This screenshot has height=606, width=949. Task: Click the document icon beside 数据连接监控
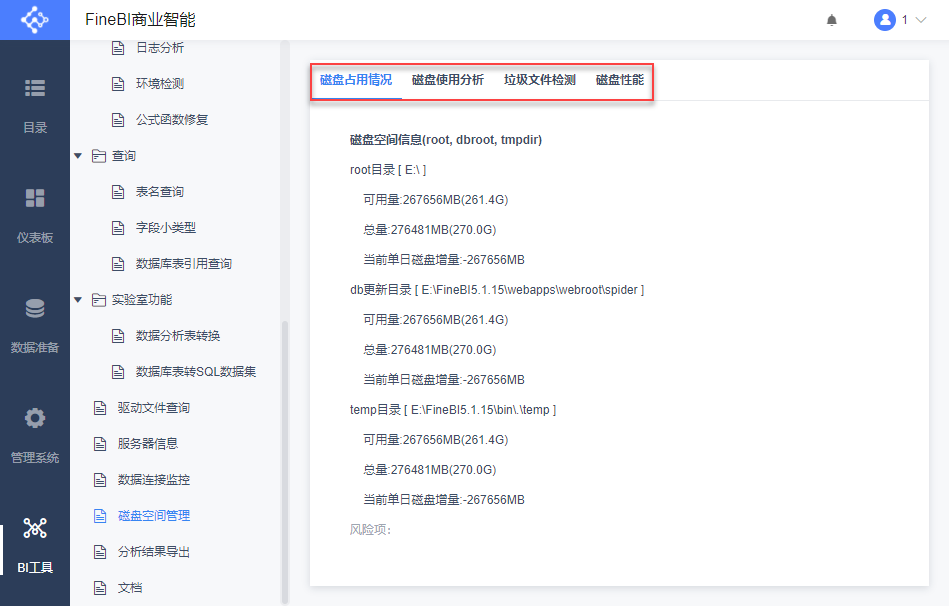click(x=100, y=480)
